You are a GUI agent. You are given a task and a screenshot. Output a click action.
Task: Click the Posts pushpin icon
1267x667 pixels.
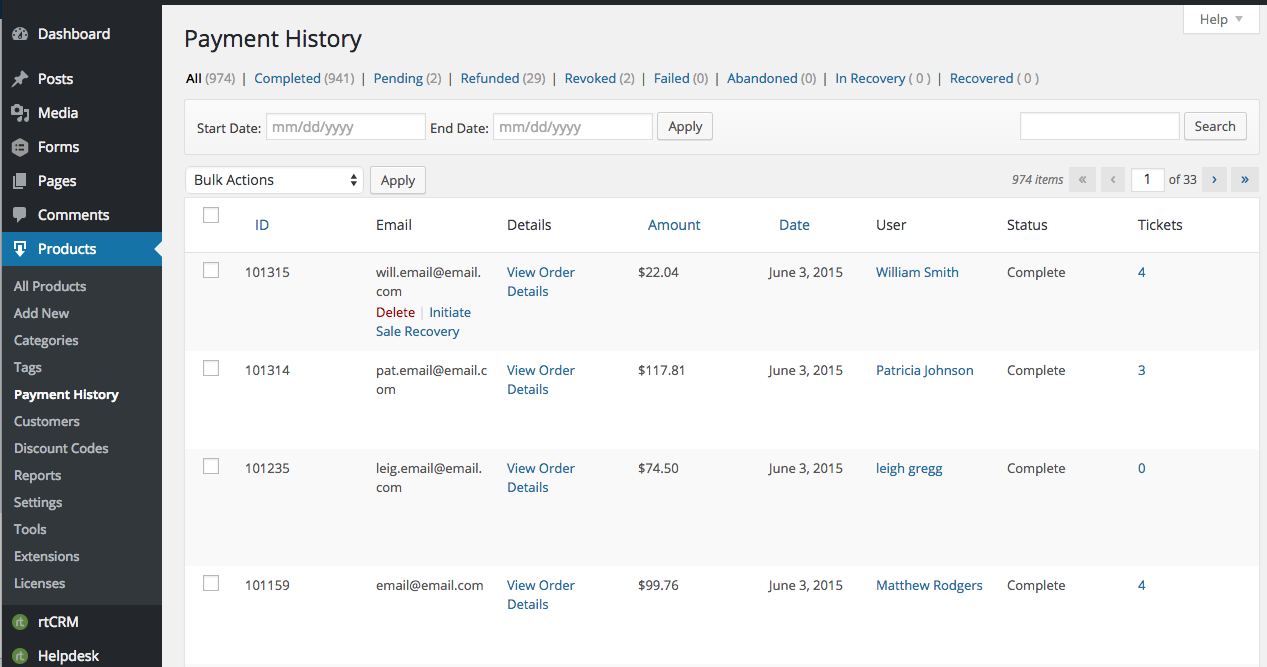point(20,79)
